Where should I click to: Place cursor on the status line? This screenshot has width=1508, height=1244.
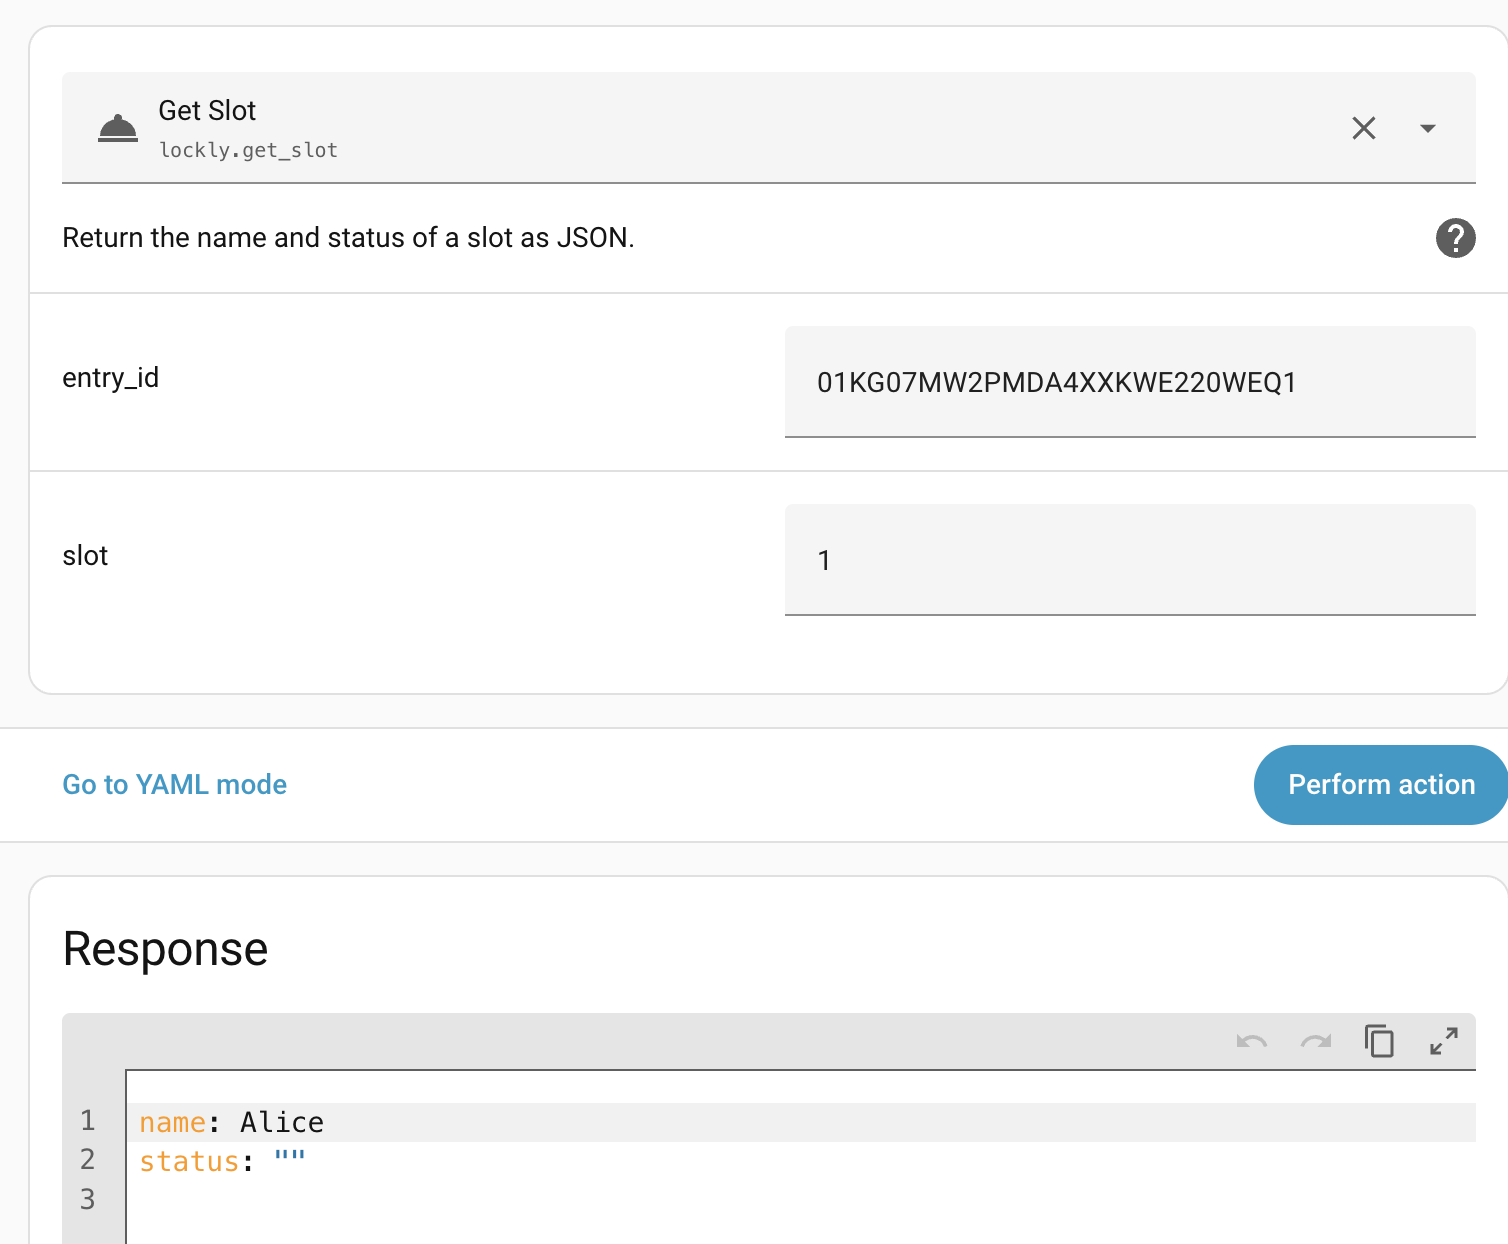[802, 1161]
